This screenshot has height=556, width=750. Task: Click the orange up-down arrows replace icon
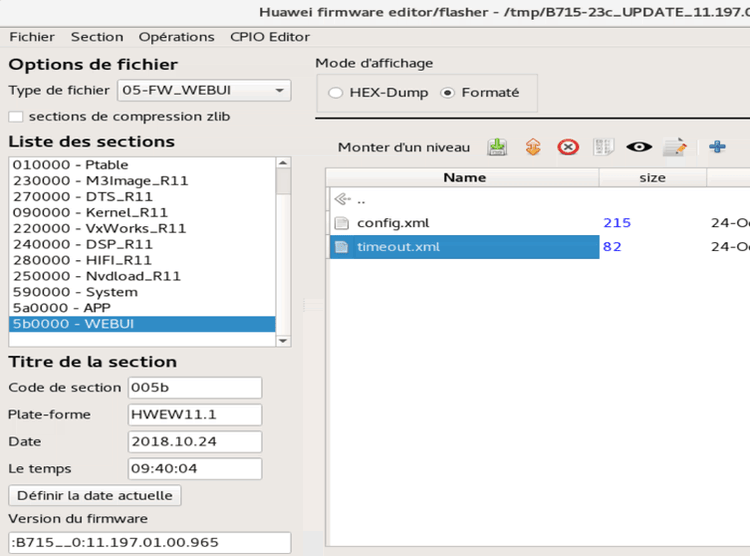[533, 147]
